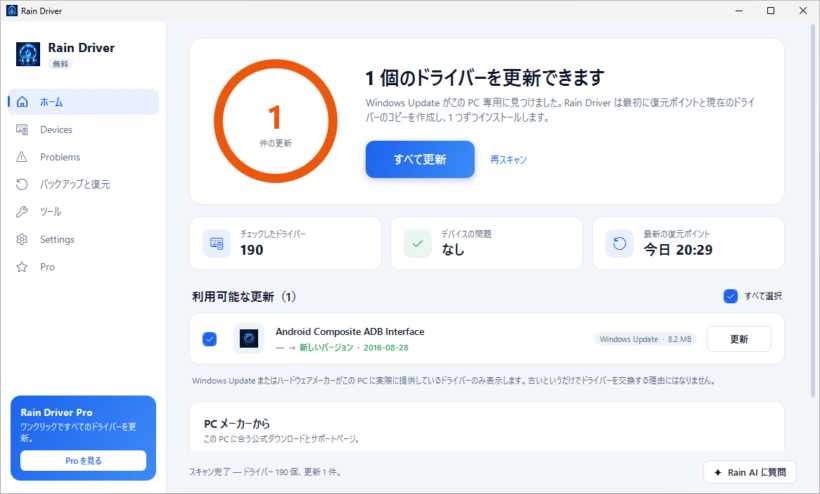Image resolution: width=820 pixels, height=494 pixels.
Task: Click the 新しいバージョン 2016-08-28 text
Action: 354,348
